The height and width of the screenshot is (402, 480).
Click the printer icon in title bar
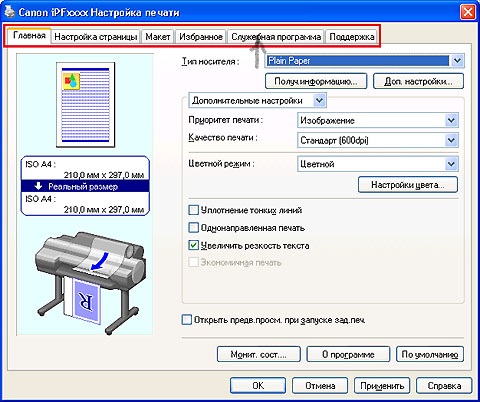tap(10, 12)
